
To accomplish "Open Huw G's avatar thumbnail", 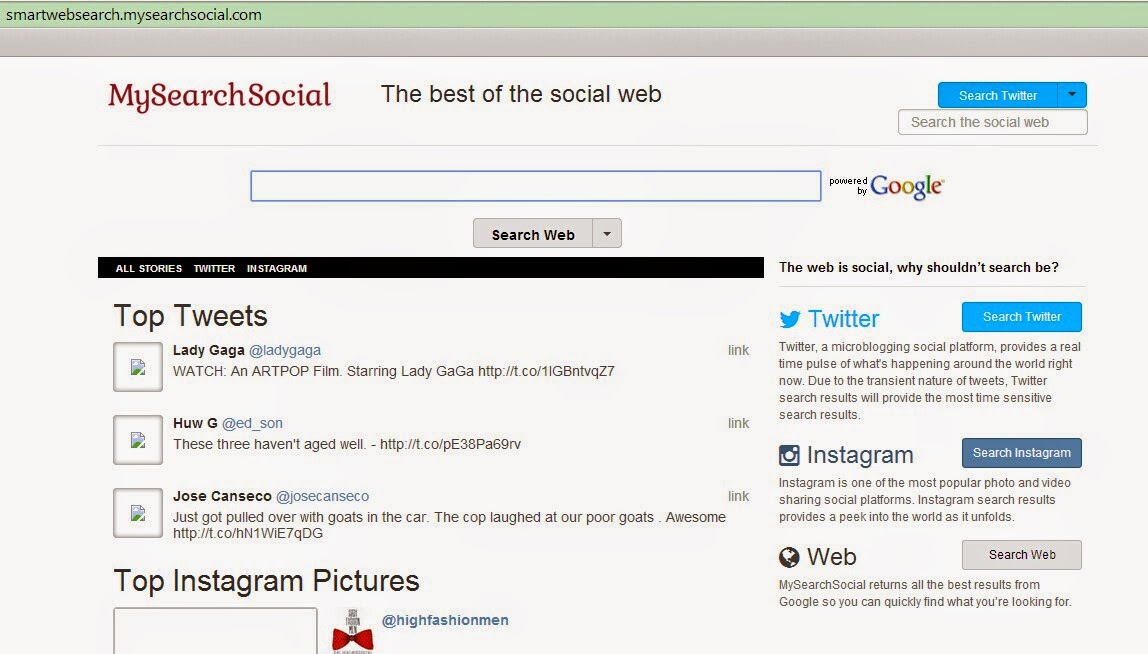I will click(x=138, y=440).
